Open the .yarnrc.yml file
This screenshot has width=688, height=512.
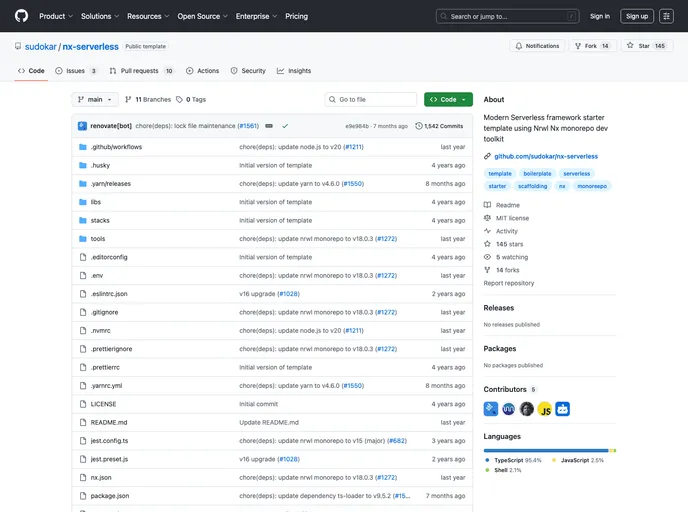[106, 386]
